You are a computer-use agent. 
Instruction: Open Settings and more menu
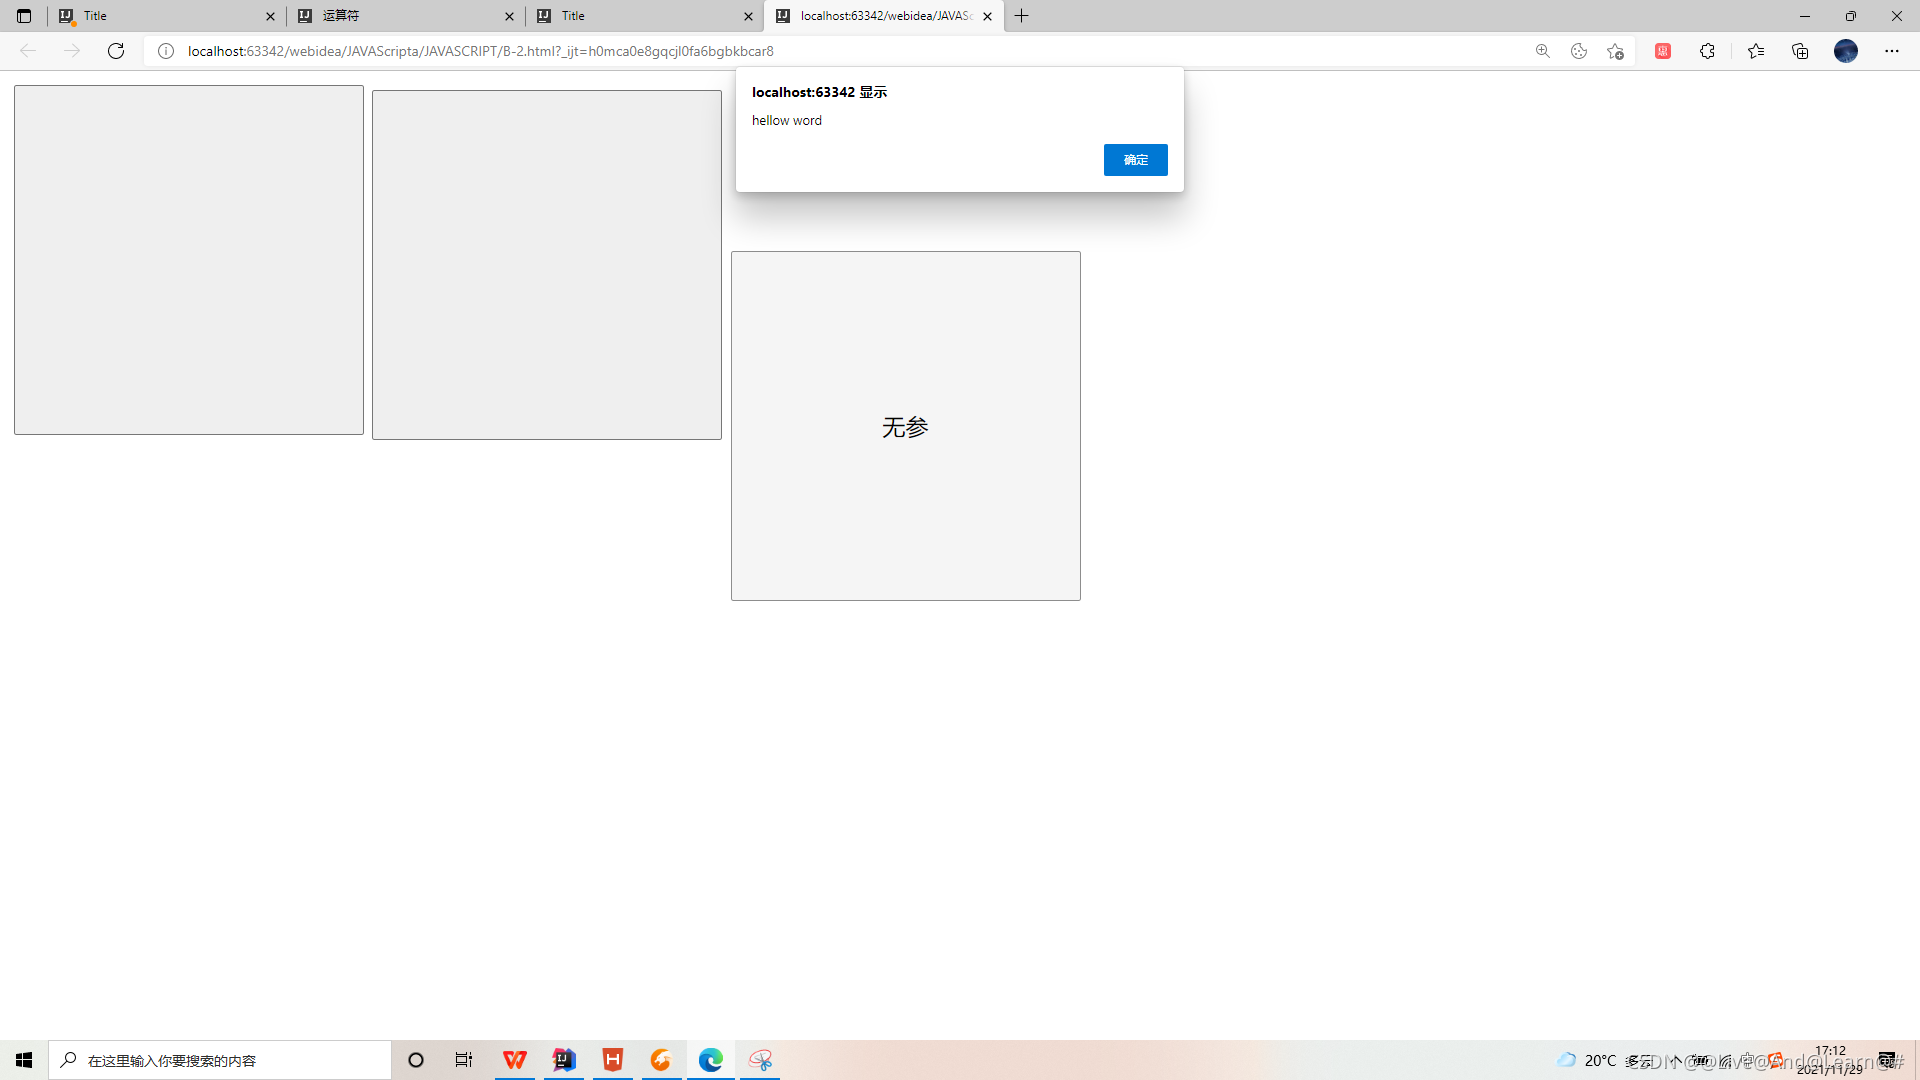[x=1892, y=51]
